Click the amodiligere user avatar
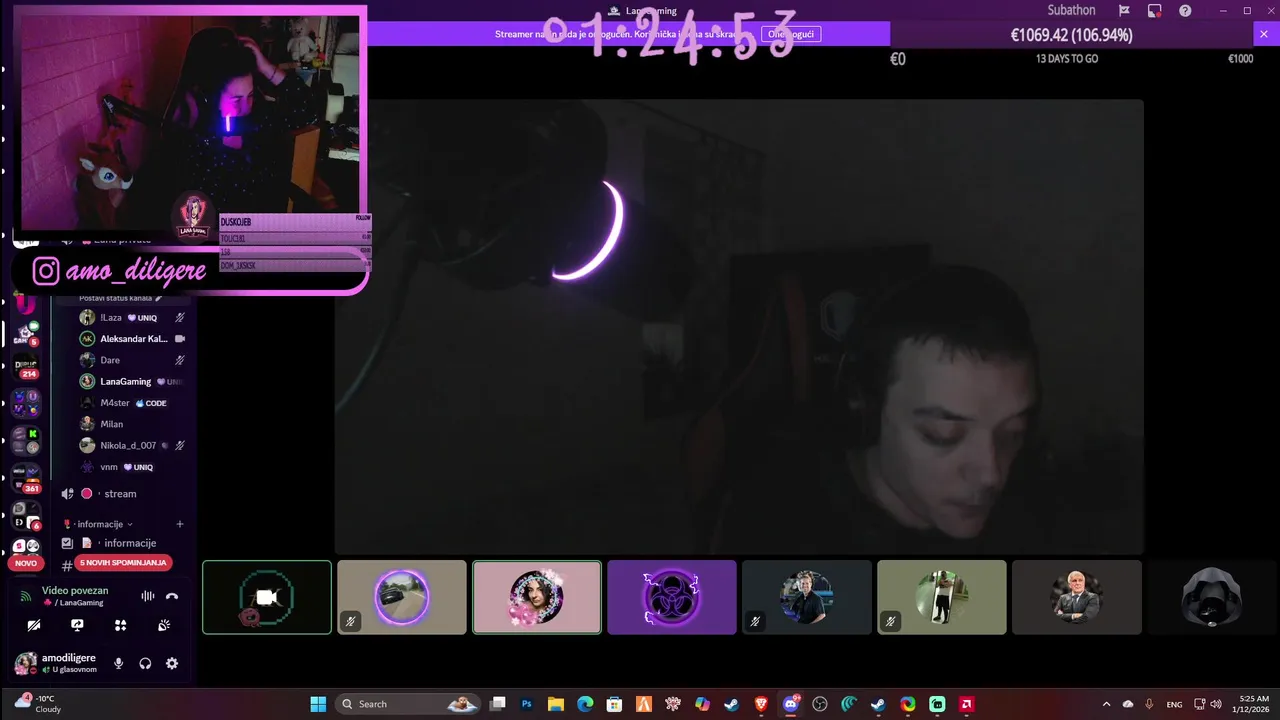The image size is (1280, 720). [x=25, y=663]
